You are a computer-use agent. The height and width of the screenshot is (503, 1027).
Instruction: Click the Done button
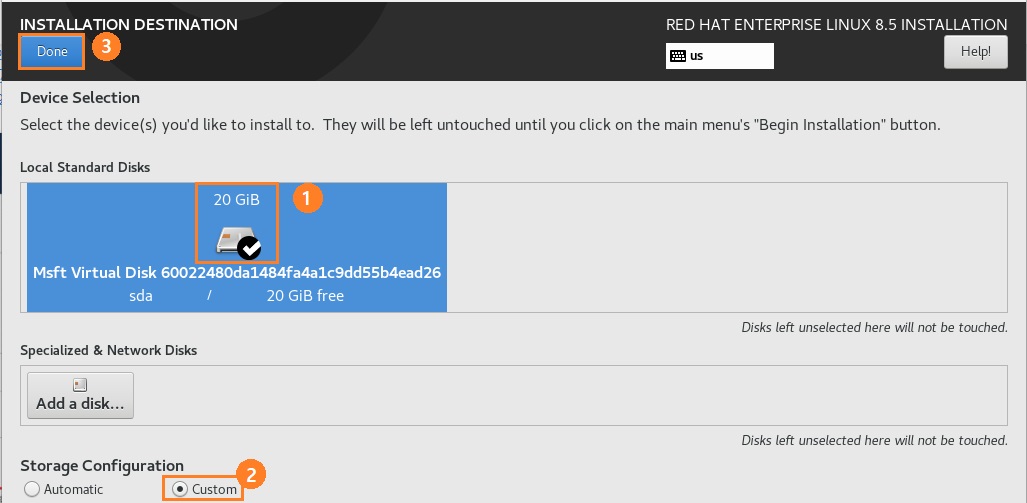point(52,51)
